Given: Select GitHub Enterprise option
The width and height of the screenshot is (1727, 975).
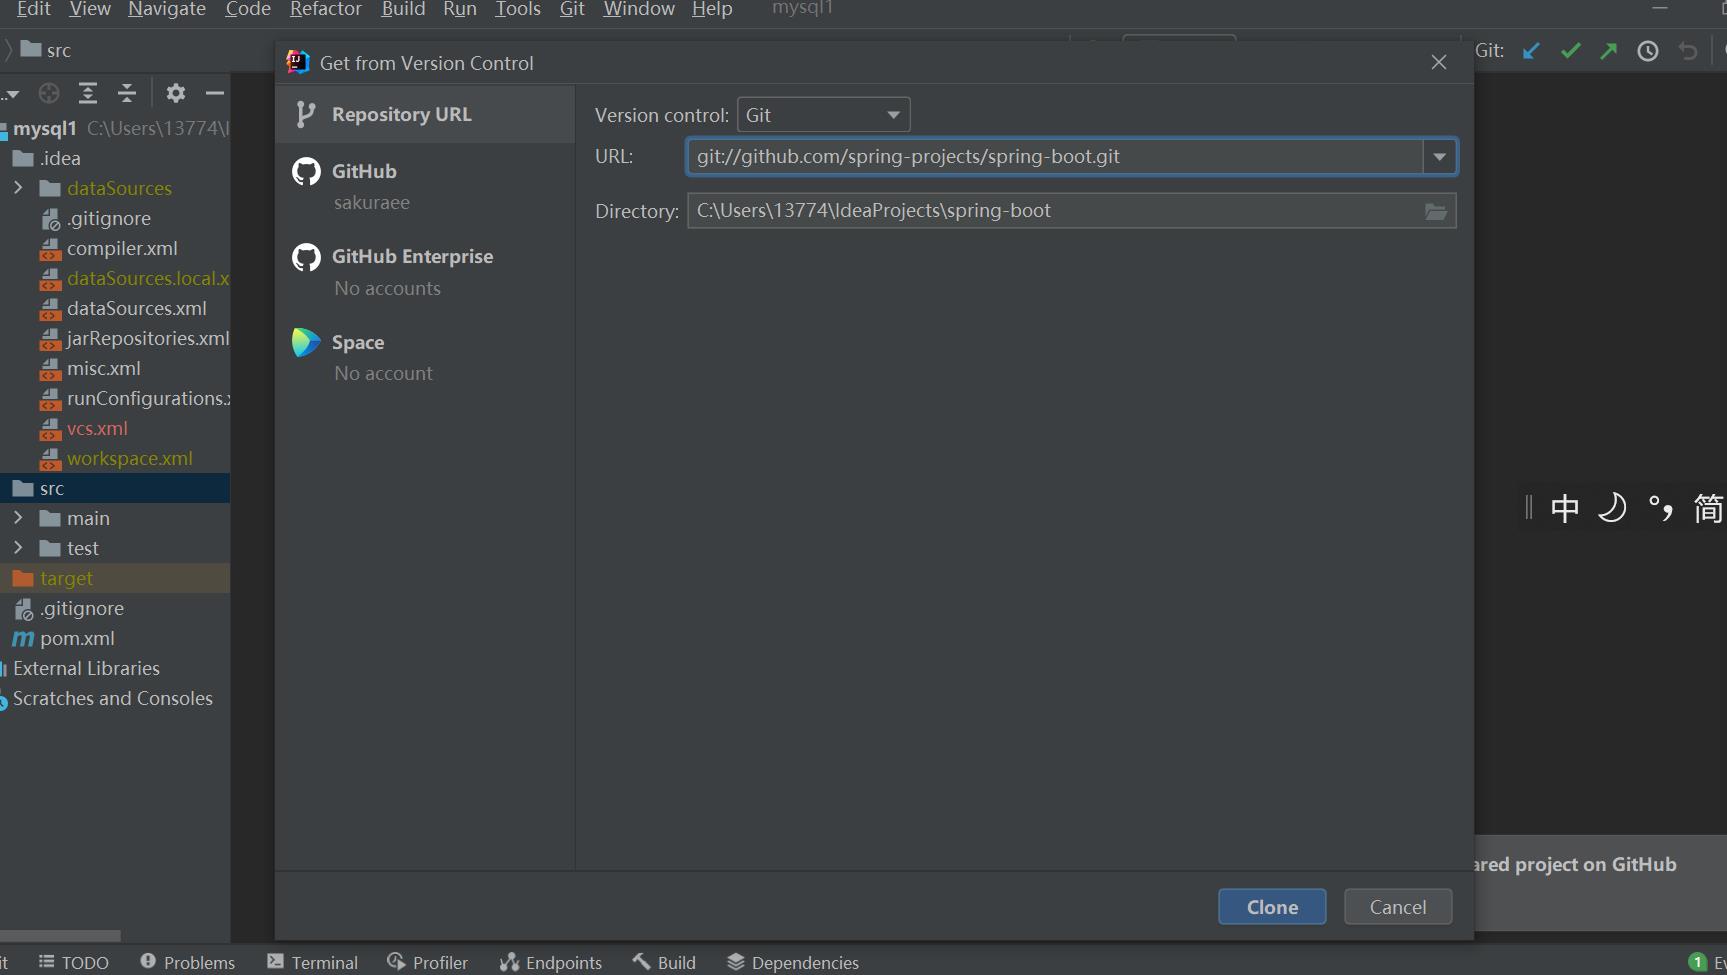Looking at the screenshot, I should 425,272.
